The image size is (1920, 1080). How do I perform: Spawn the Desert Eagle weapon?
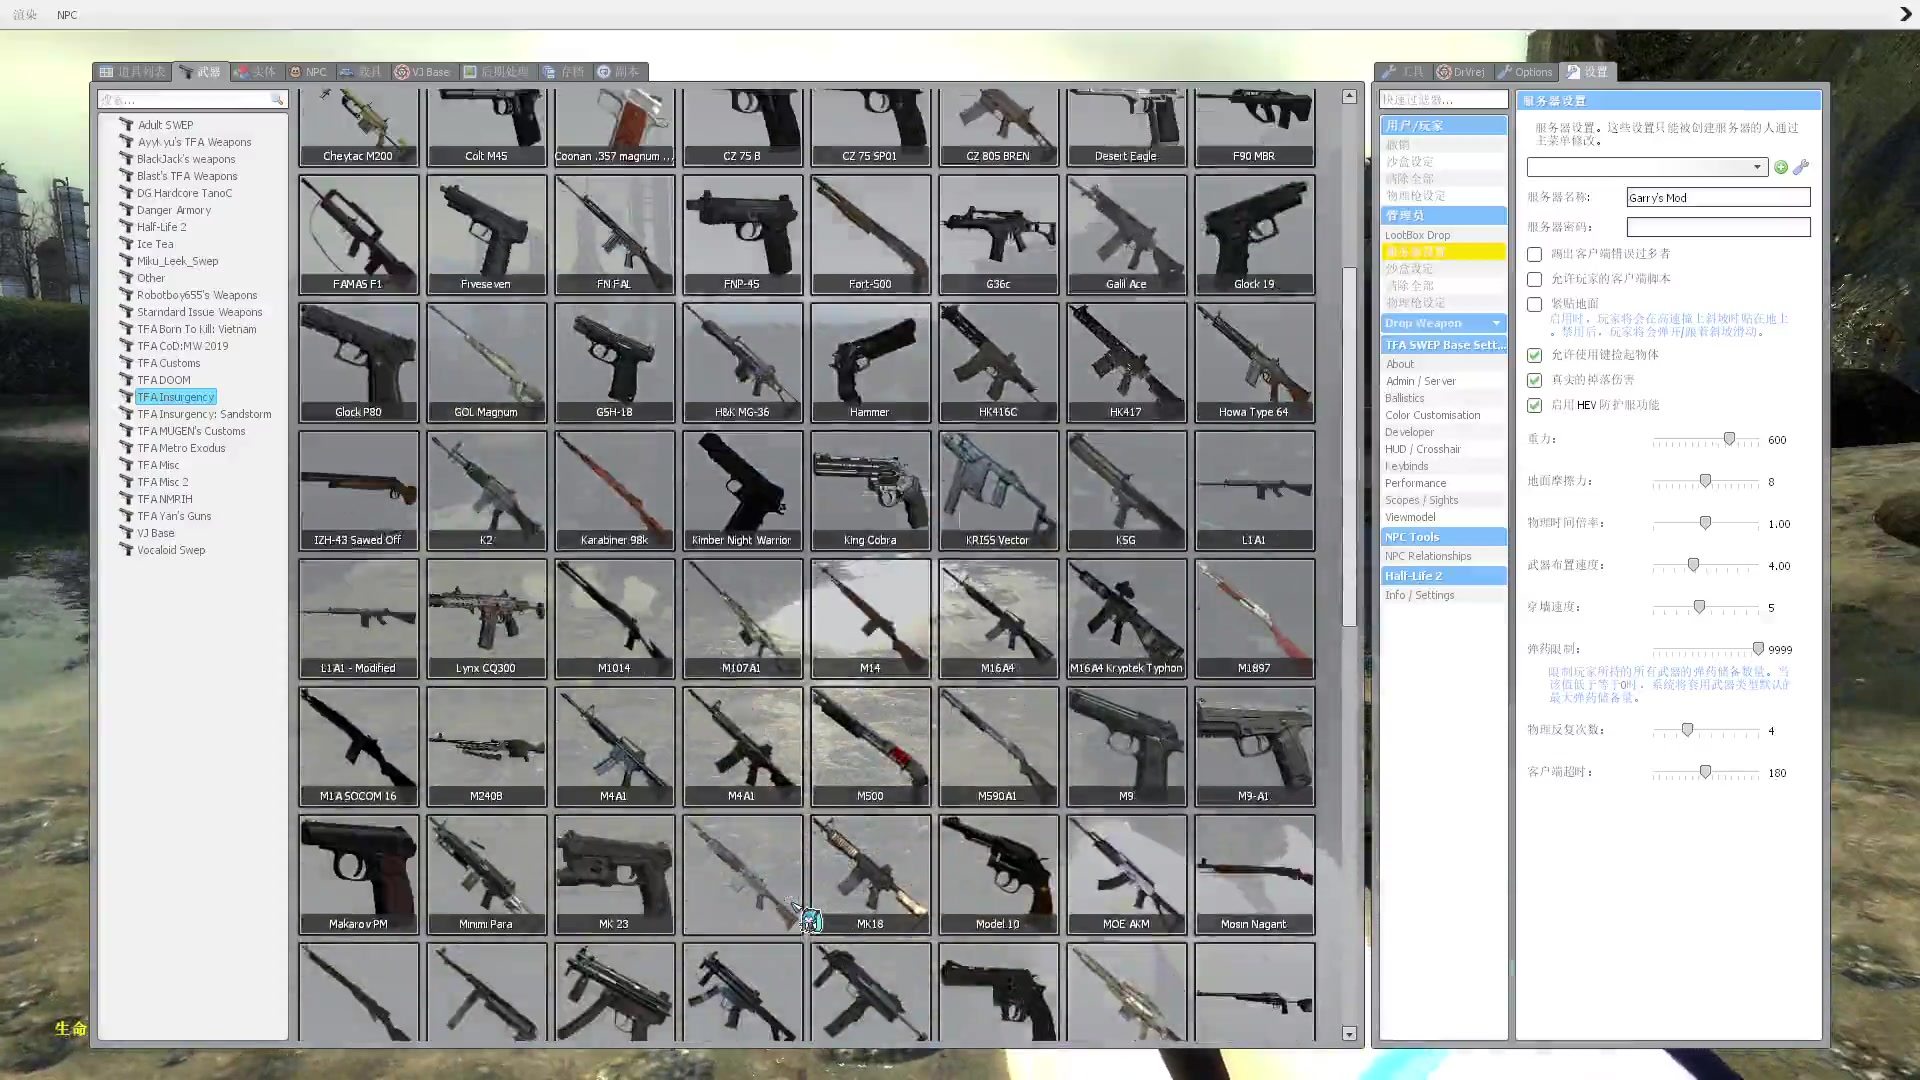tap(1126, 127)
